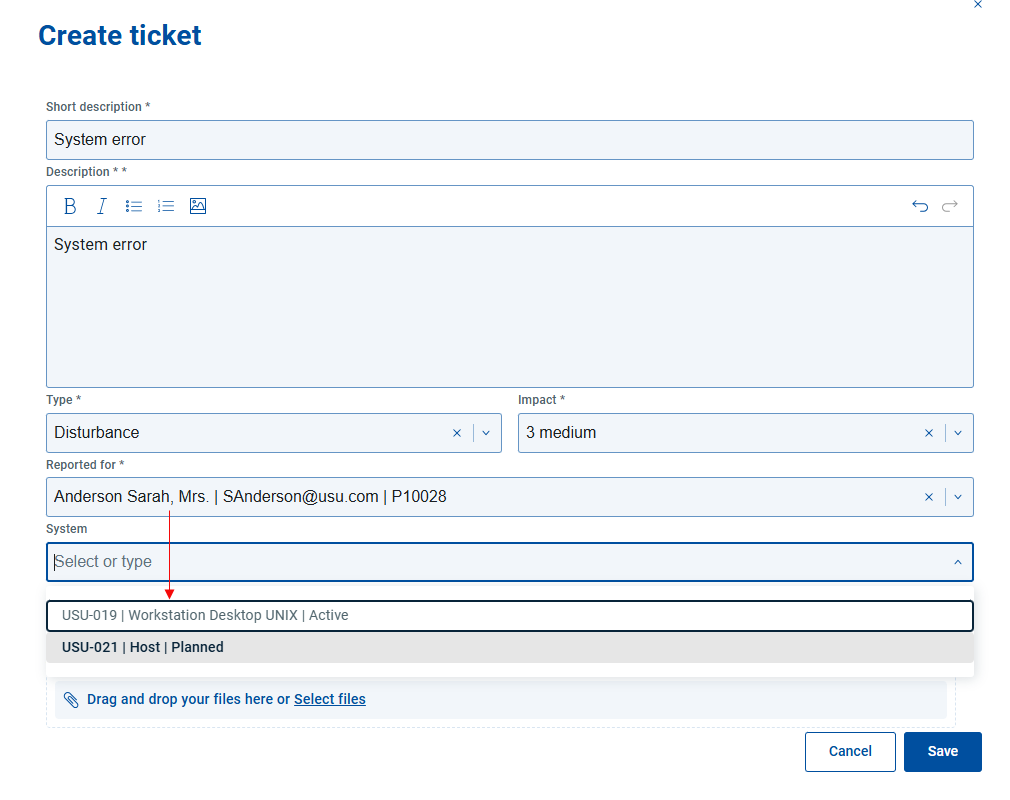Toggle bold formatting in description editor
Viewport: 1010px width, 800px height.
[x=70, y=206]
